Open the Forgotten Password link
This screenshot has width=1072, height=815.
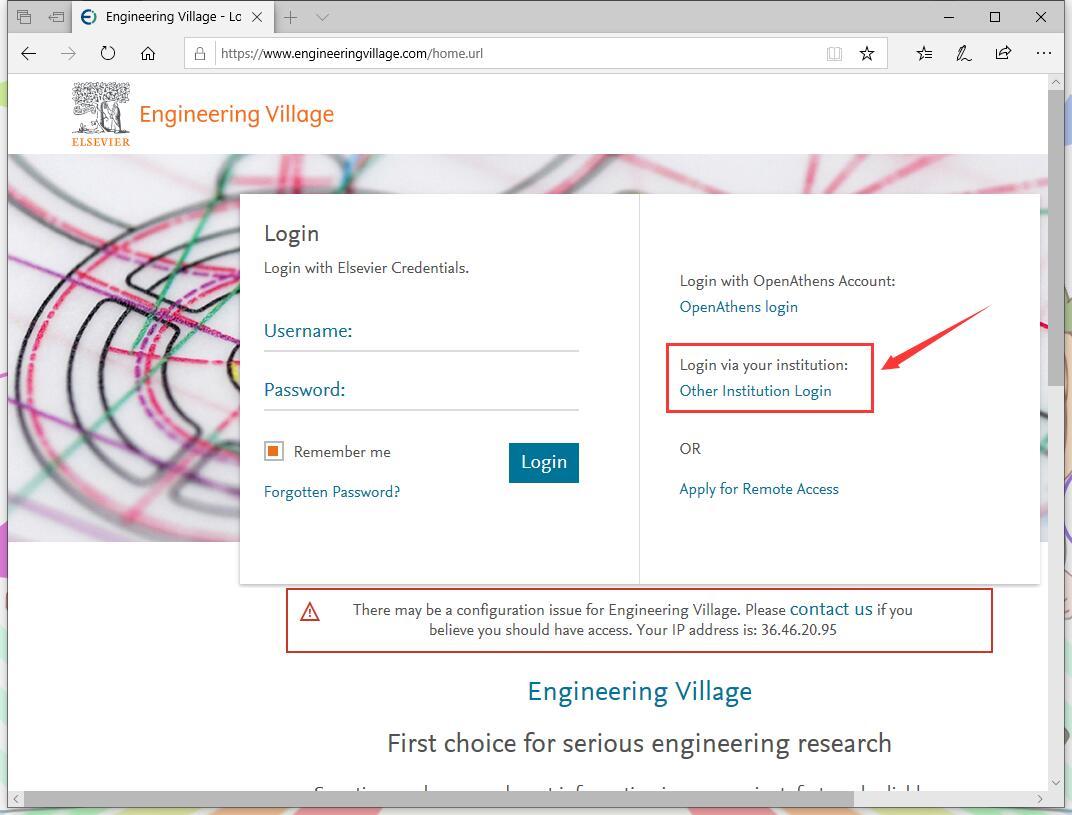point(332,492)
